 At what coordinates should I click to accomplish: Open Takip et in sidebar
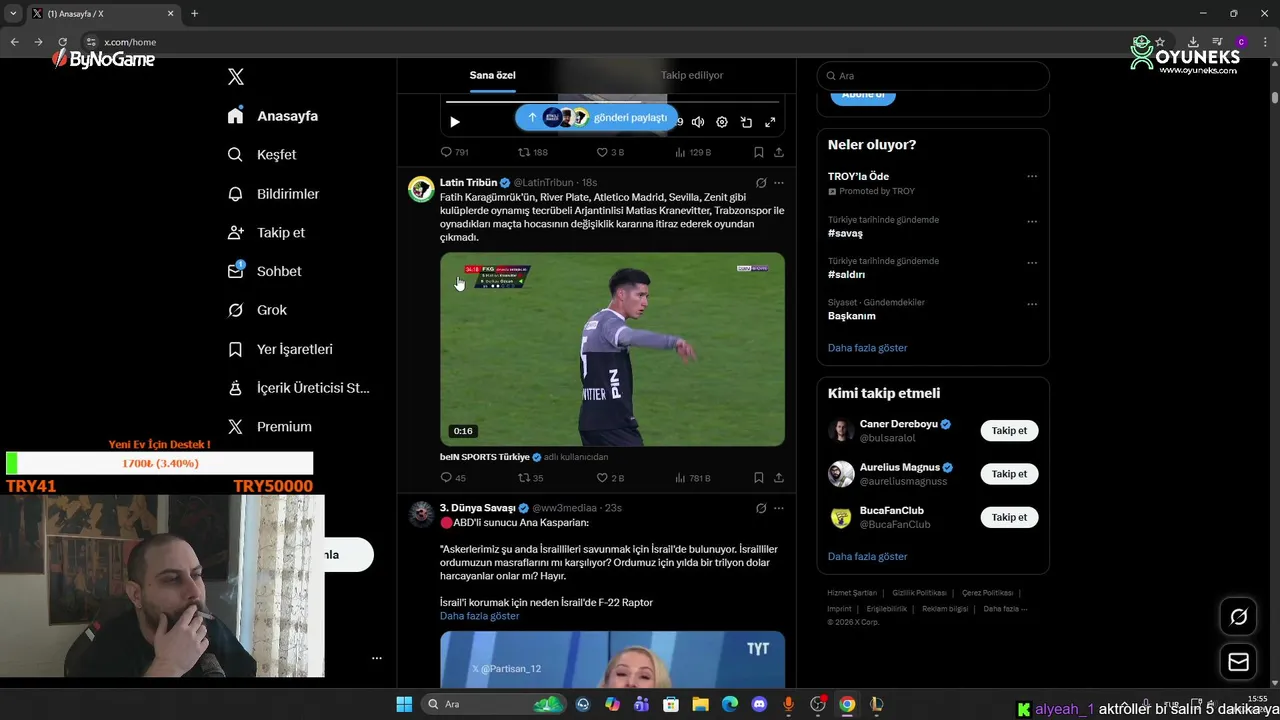pos(266,233)
